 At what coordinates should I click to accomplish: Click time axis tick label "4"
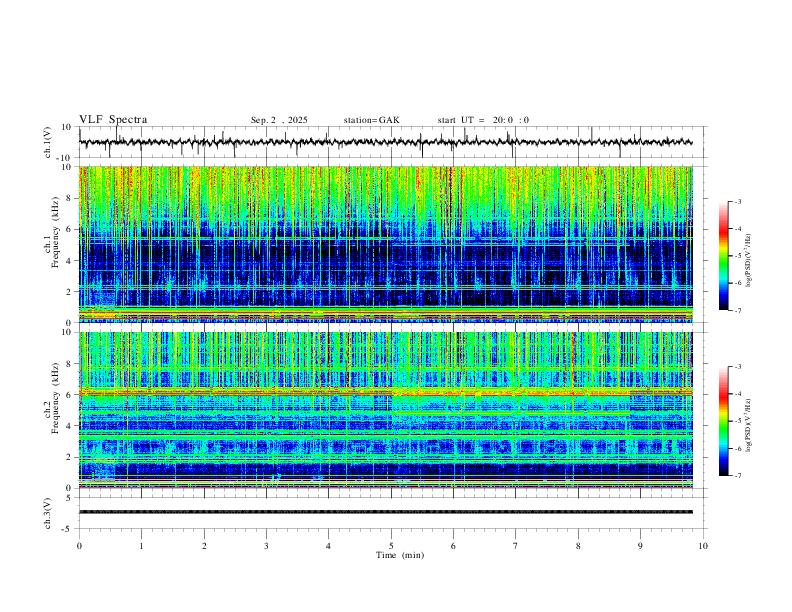click(x=329, y=546)
